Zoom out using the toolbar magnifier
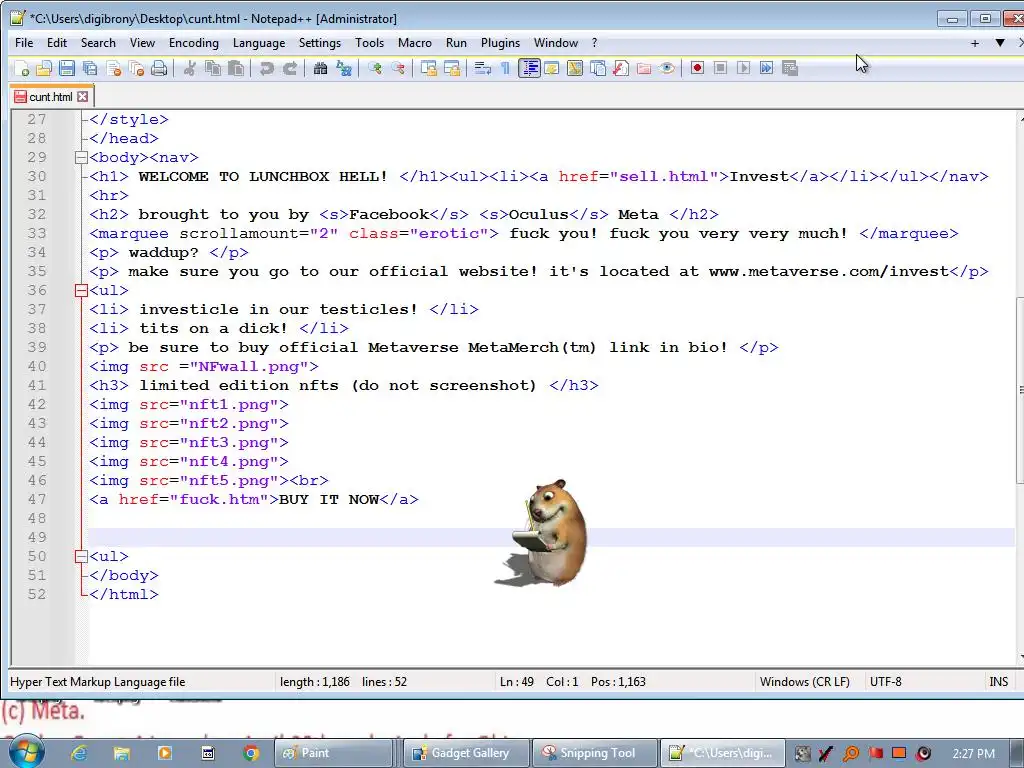 pos(398,68)
